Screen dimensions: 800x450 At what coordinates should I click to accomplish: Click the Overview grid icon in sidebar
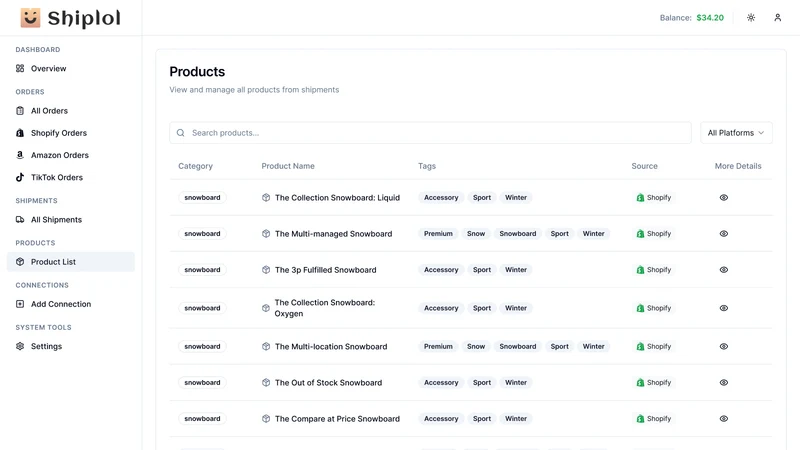click(x=20, y=68)
